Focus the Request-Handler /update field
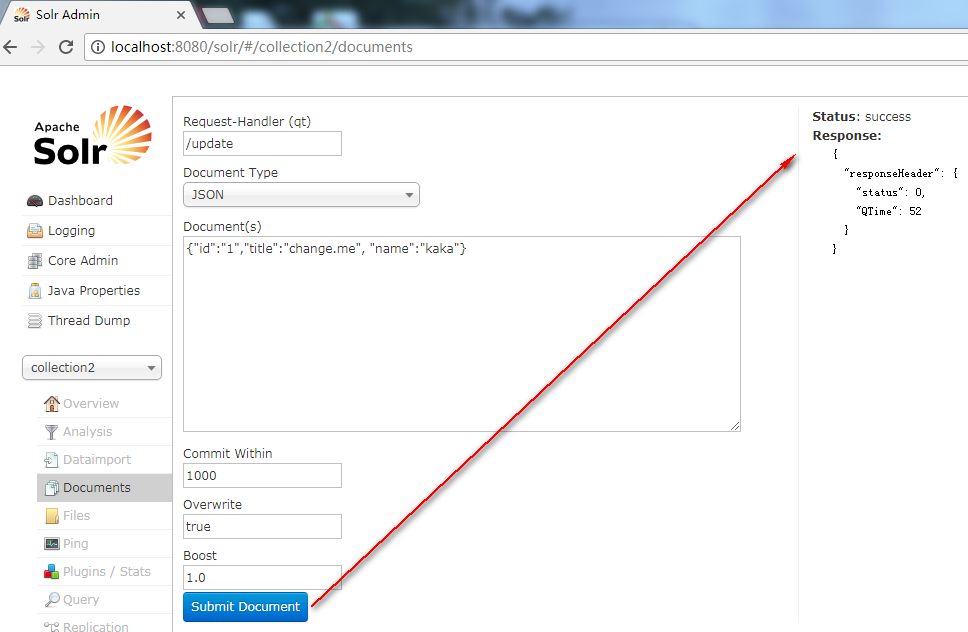Viewport: 968px width, 632px height. pyautogui.click(x=262, y=144)
